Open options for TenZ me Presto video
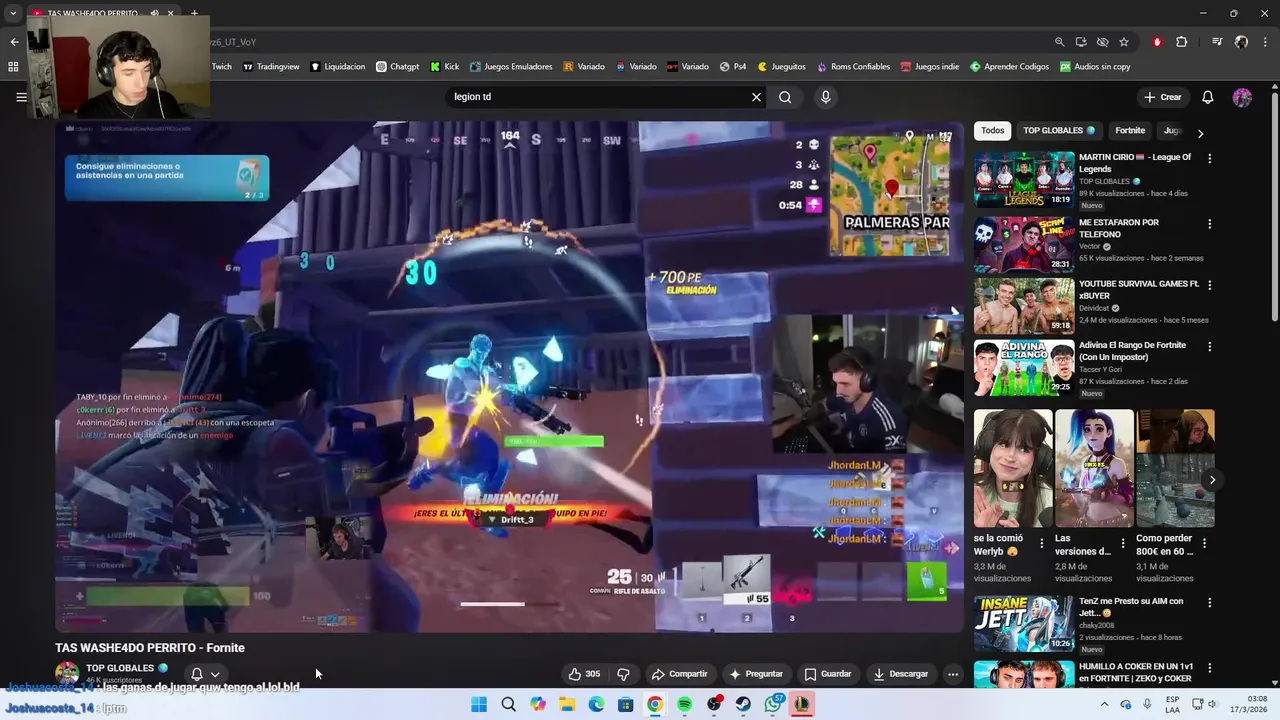 1209,603
